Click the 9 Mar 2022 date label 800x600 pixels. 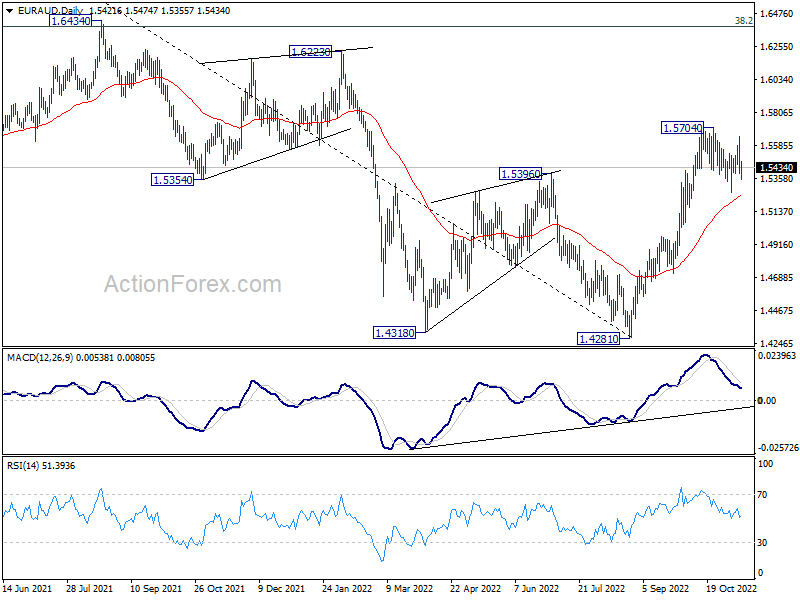point(410,588)
